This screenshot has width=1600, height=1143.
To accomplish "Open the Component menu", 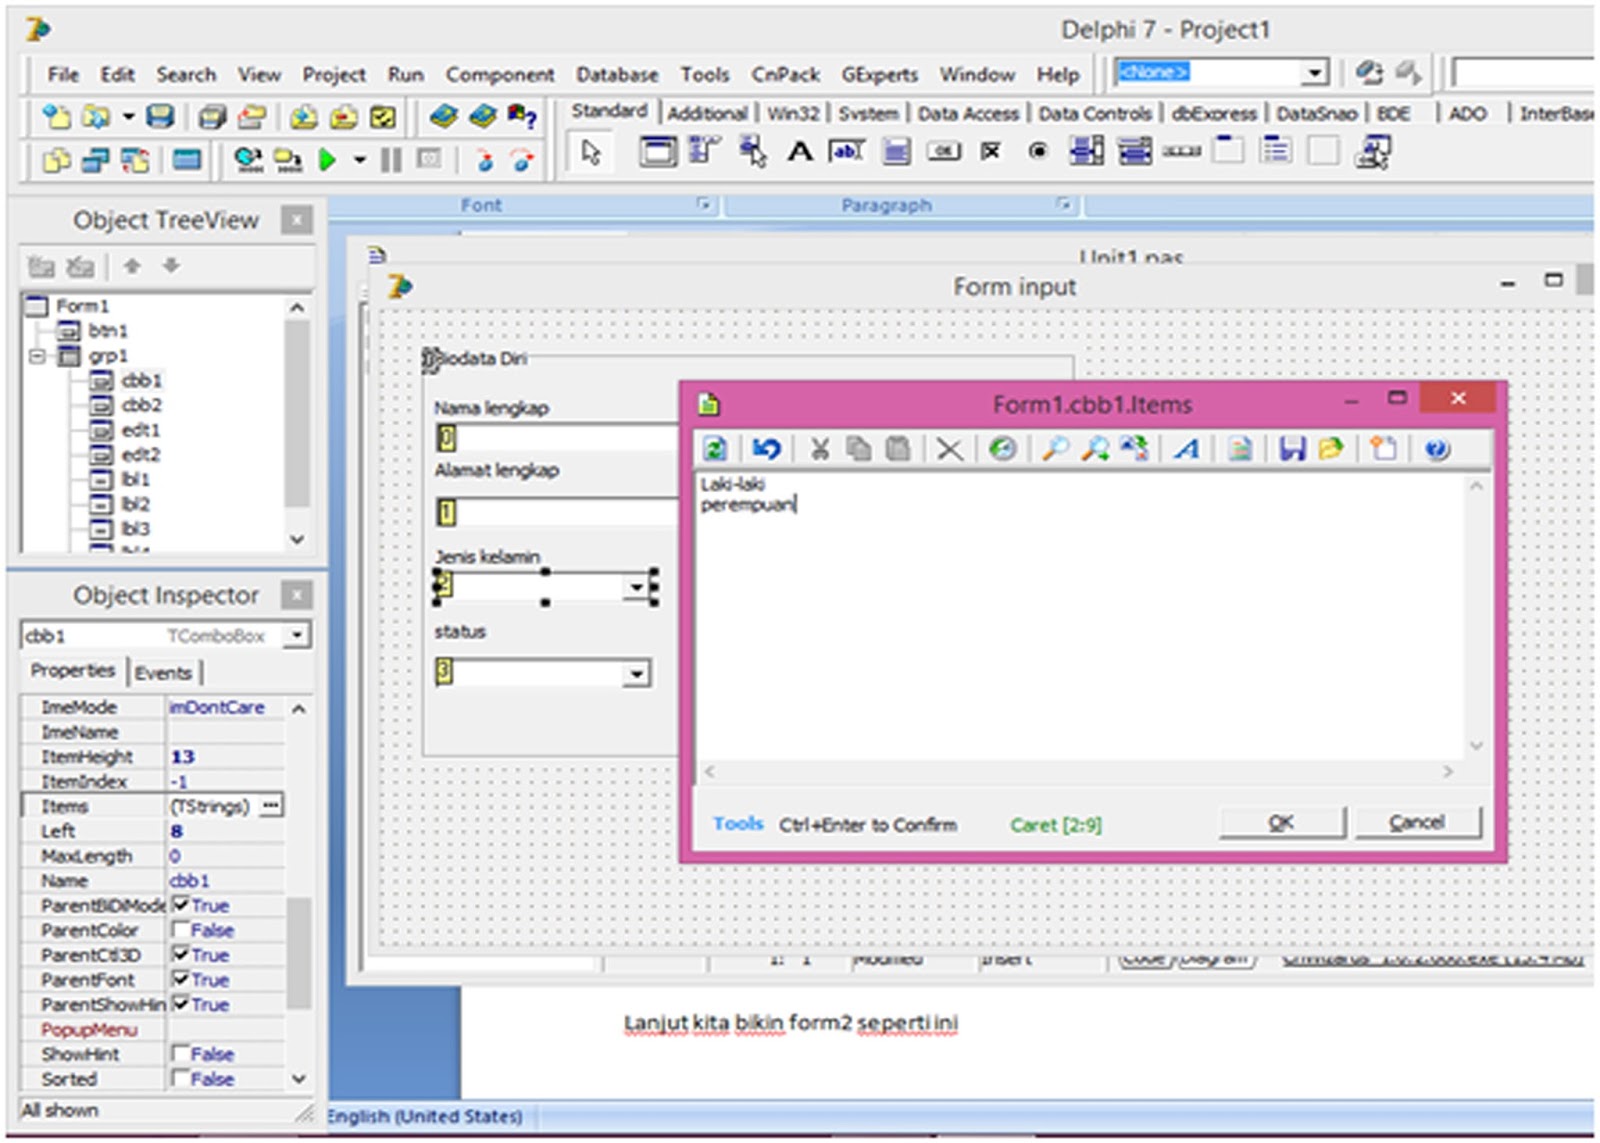I will coord(500,75).
